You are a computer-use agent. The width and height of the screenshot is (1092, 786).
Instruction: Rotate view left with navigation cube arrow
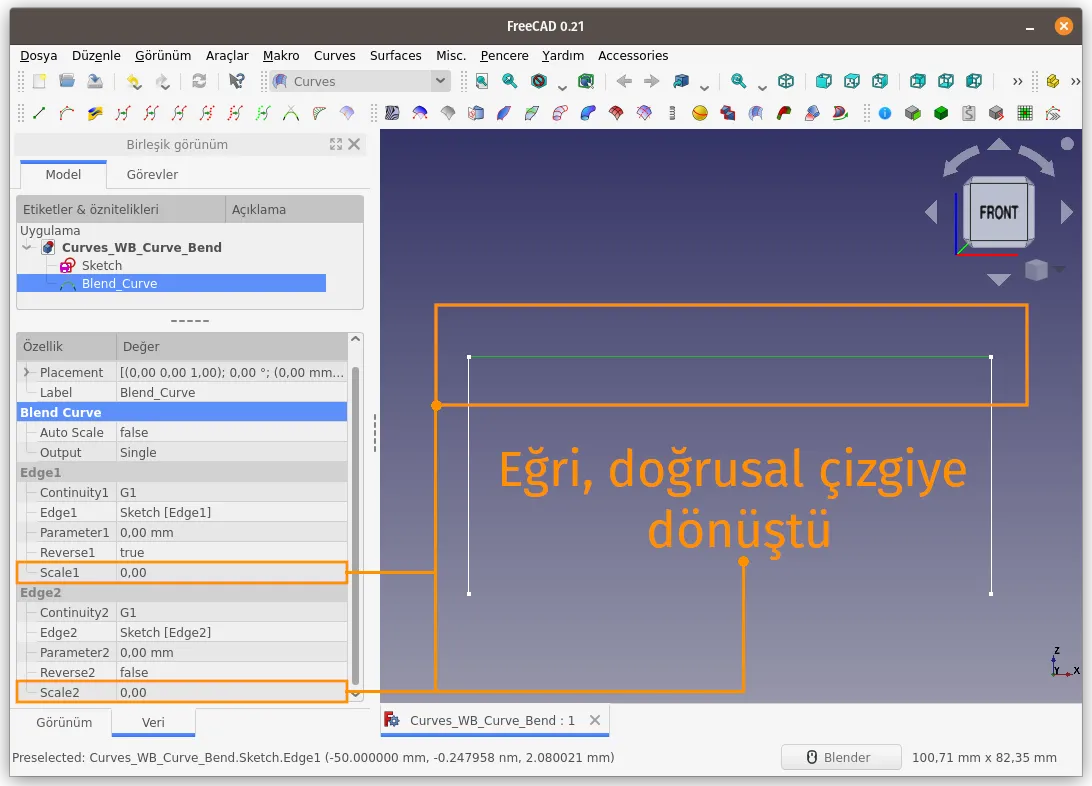click(931, 212)
